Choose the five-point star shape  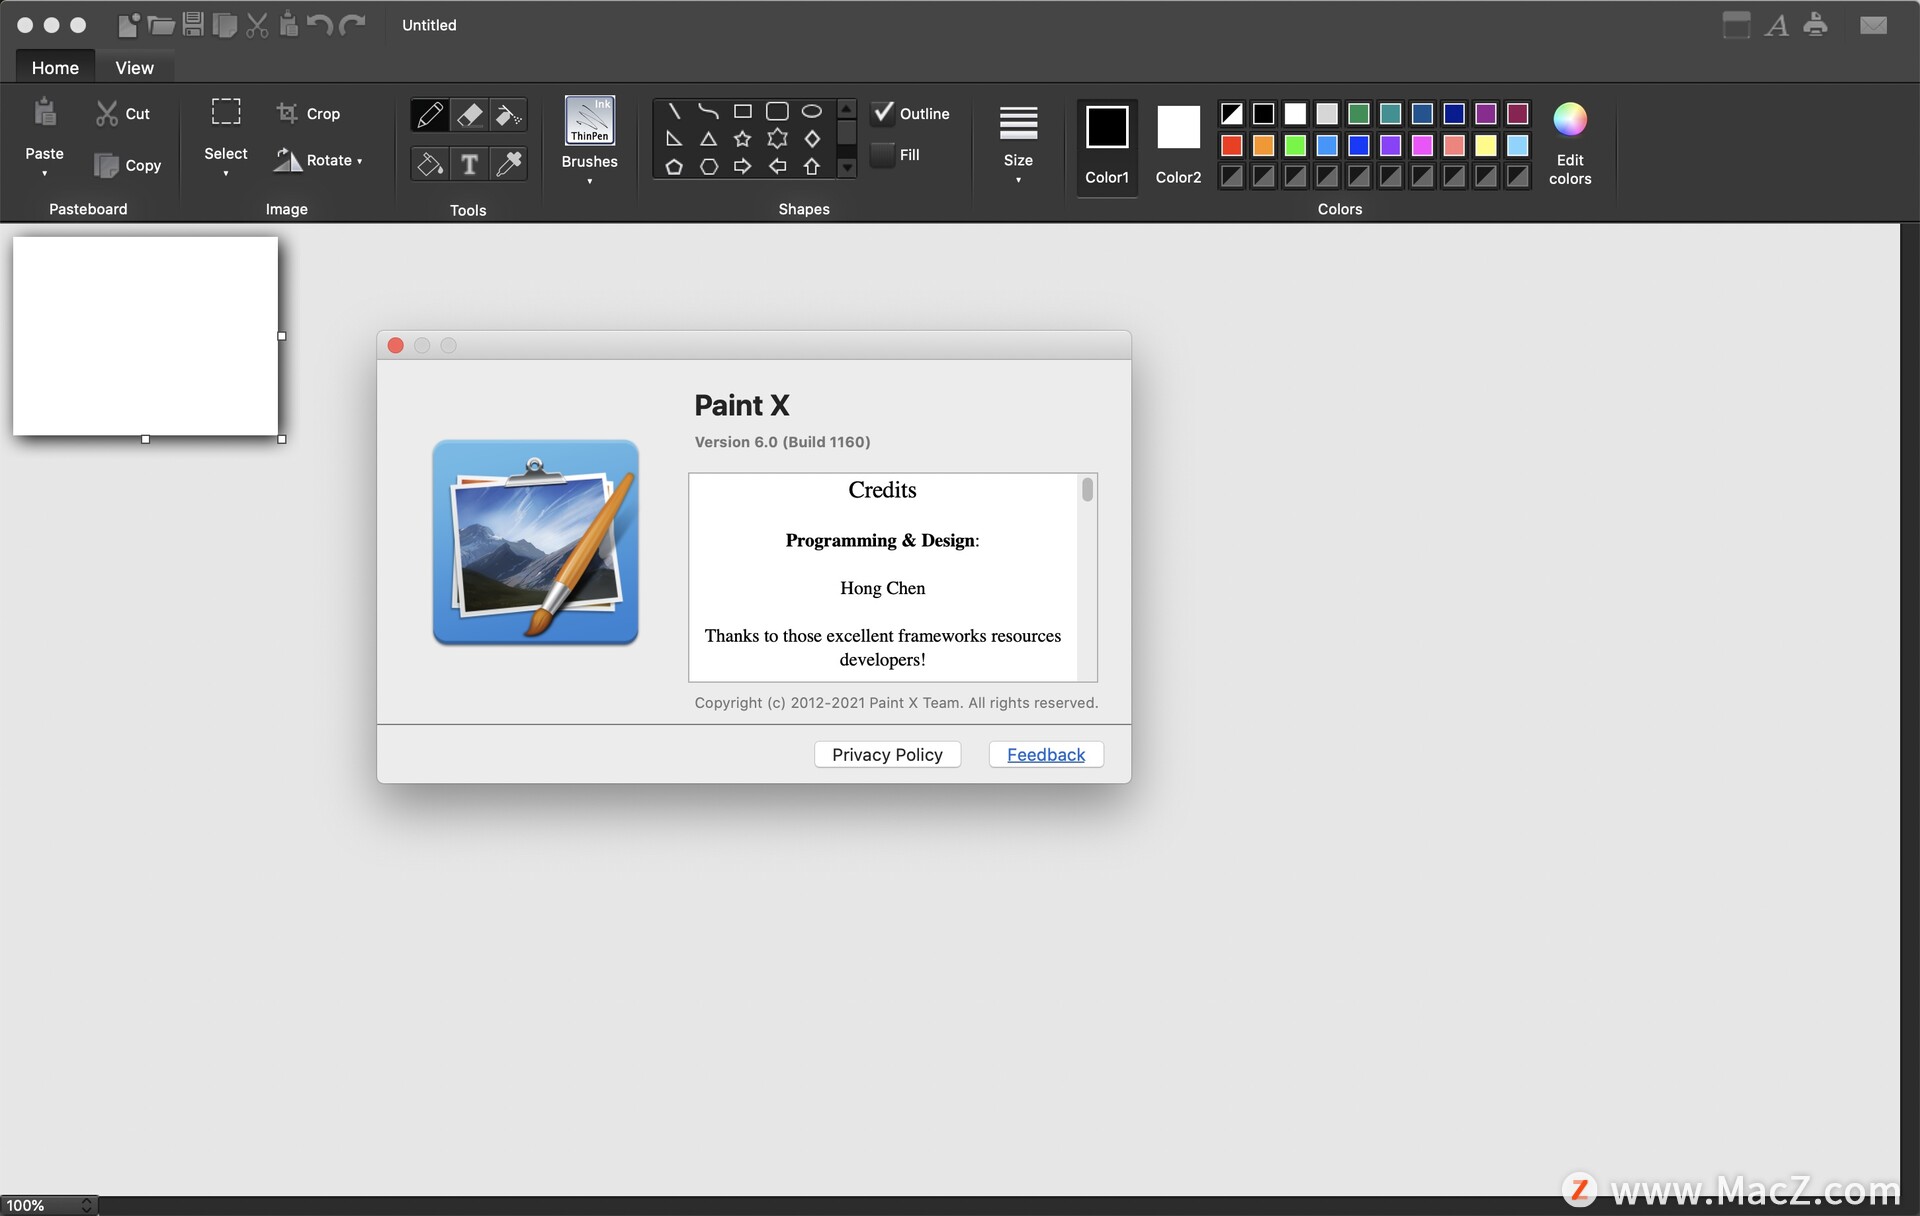742,139
